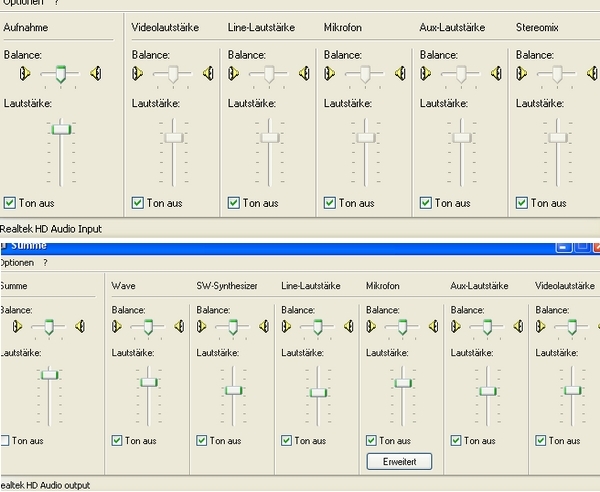This screenshot has width=600, height=492.
Task: Toggle Ton aus under input Mikrofon
Action: pos(330,202)
